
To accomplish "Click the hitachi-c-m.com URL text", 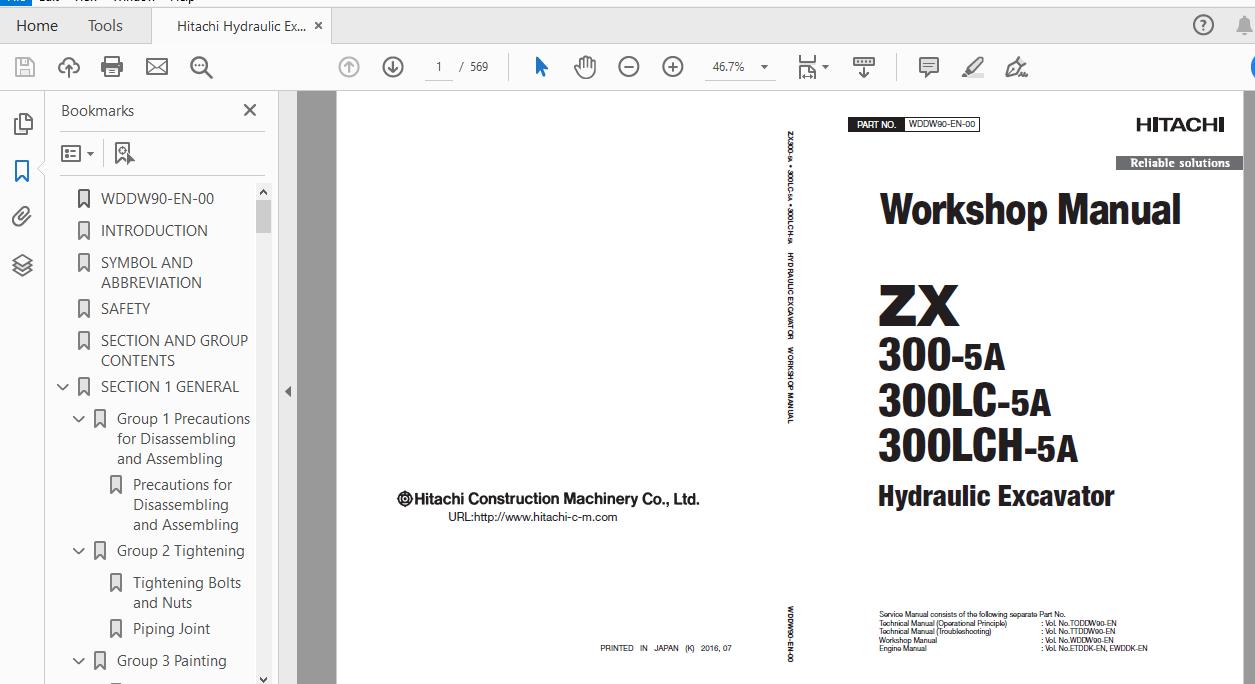I will pyautogui.click(x=533, y=517).
